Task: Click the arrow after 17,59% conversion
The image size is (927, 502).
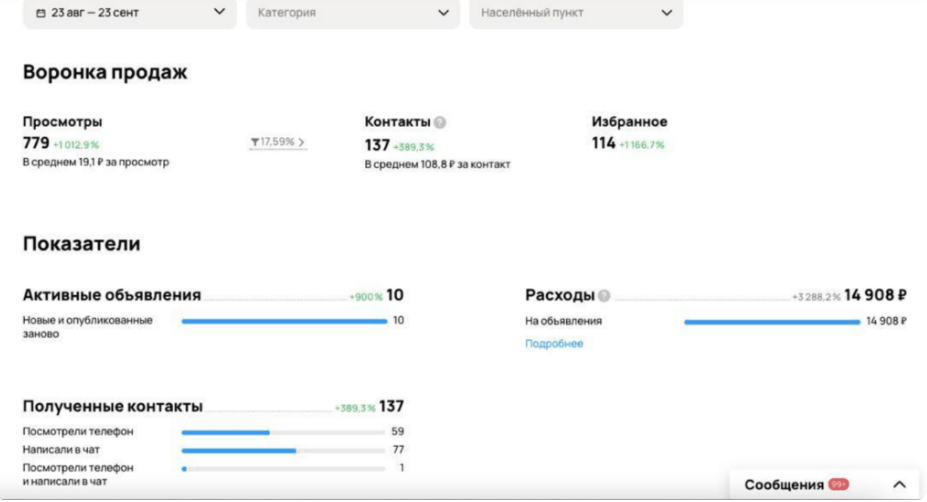Action: 302,142
